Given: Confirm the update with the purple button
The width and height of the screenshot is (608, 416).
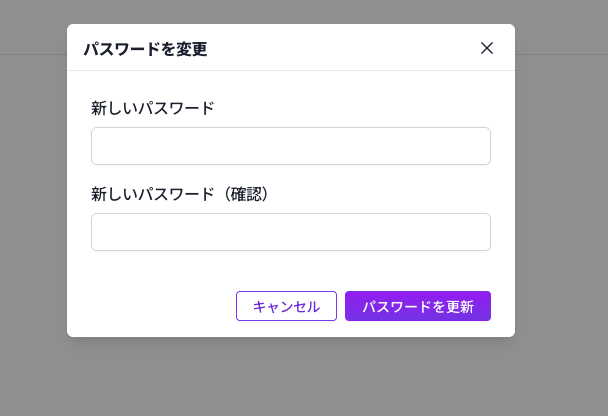Looking at the screenshot, I should (417, 306).
